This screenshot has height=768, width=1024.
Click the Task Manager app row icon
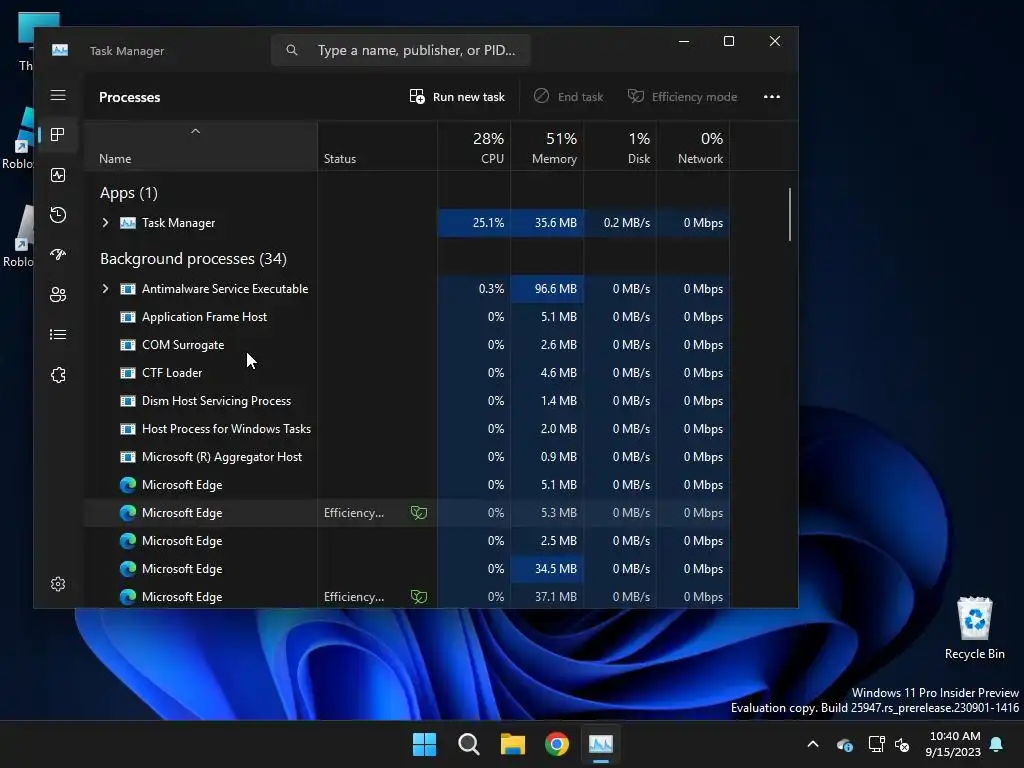(128, 223)
